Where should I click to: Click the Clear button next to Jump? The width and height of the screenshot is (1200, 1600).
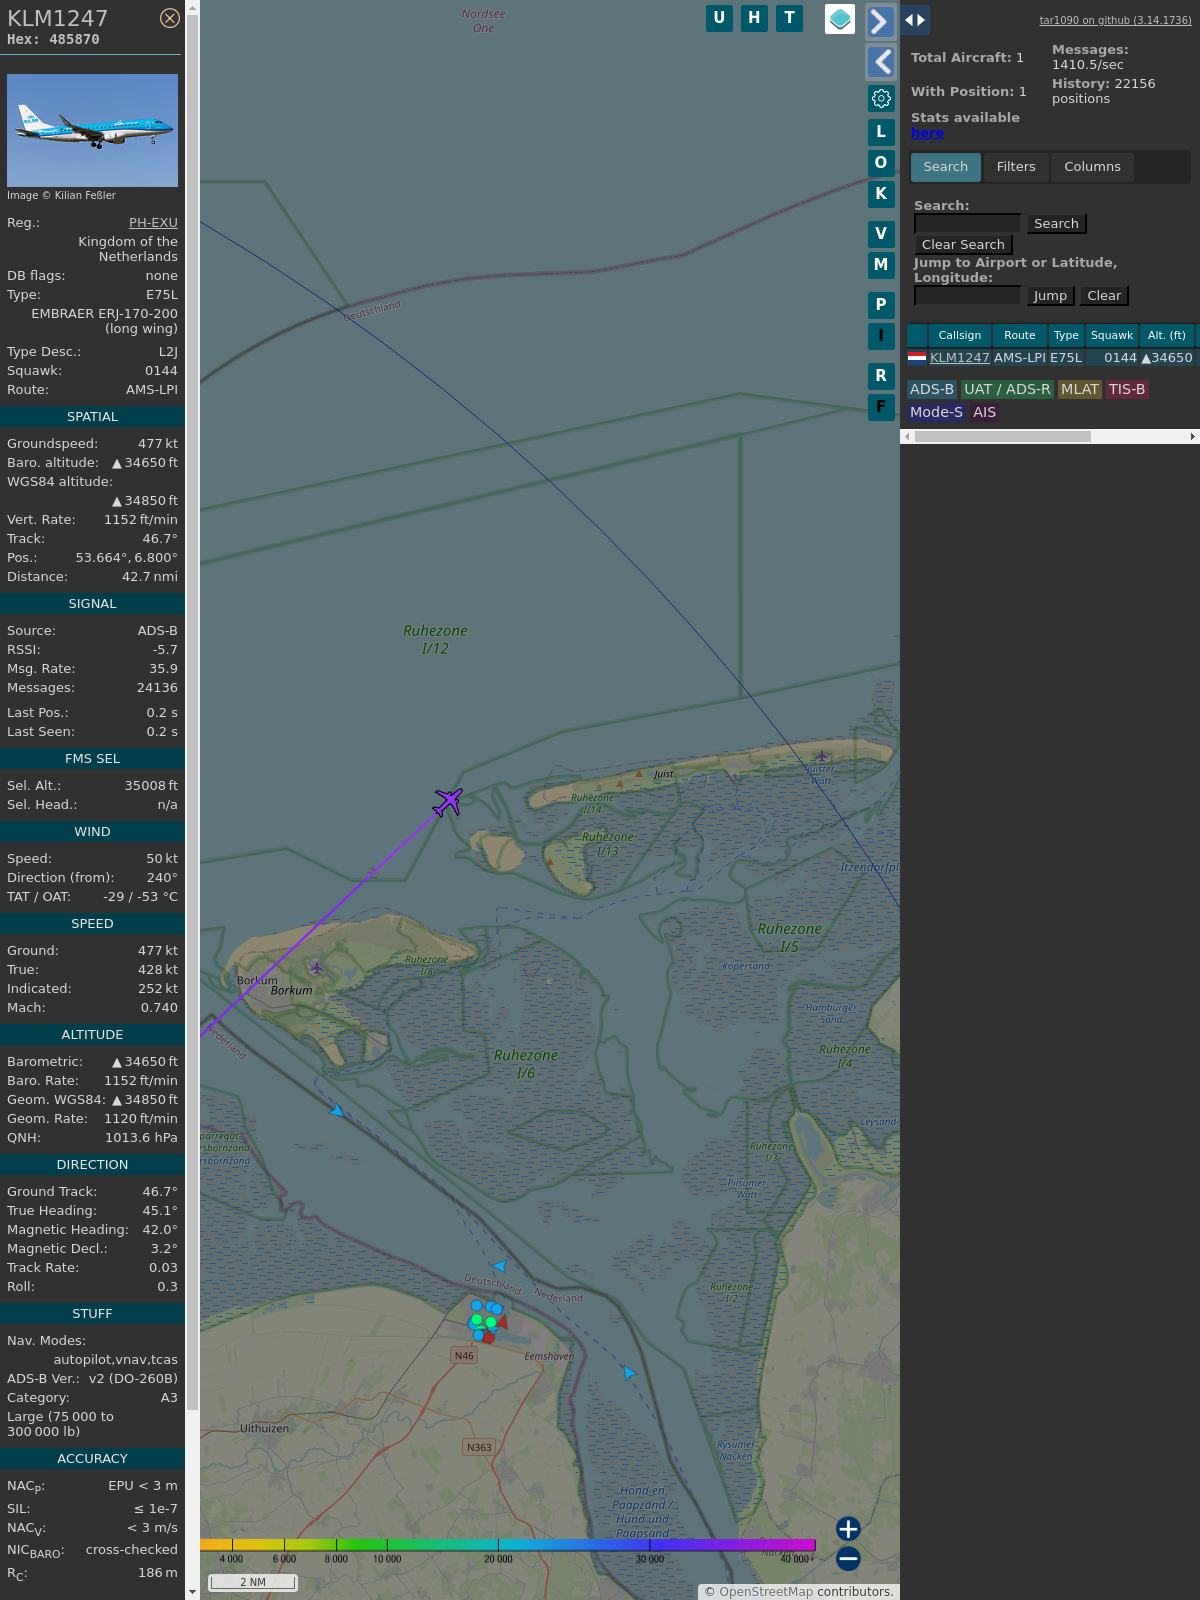click(1104, 296)
